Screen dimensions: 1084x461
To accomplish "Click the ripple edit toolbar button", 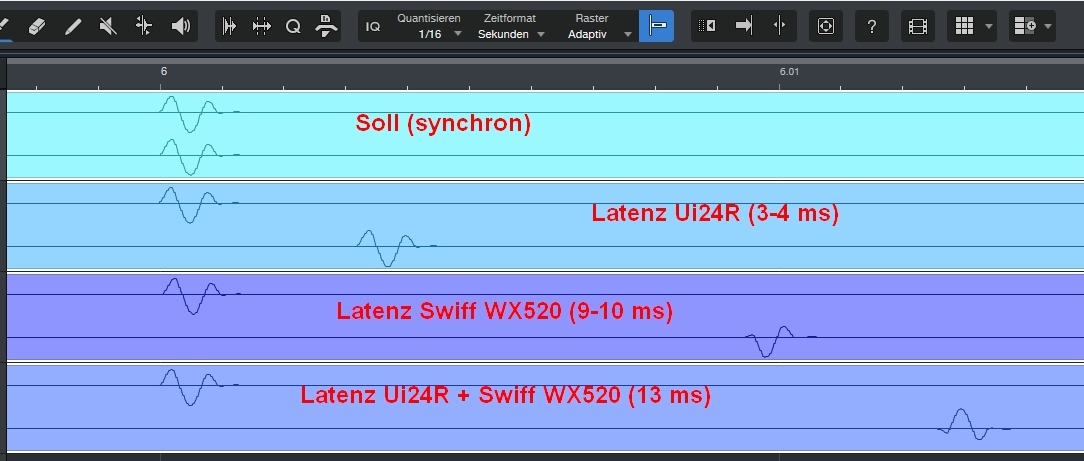I will point(708,27).
